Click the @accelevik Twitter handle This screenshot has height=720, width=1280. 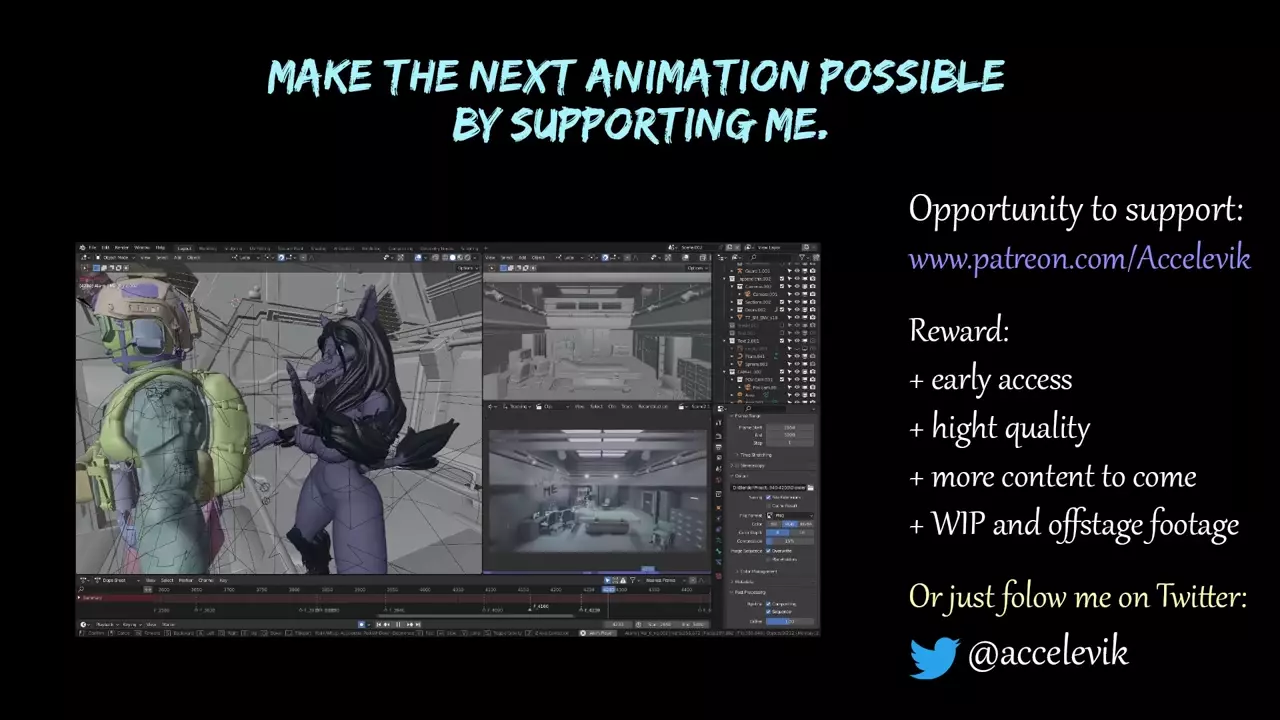(1047, 653)
